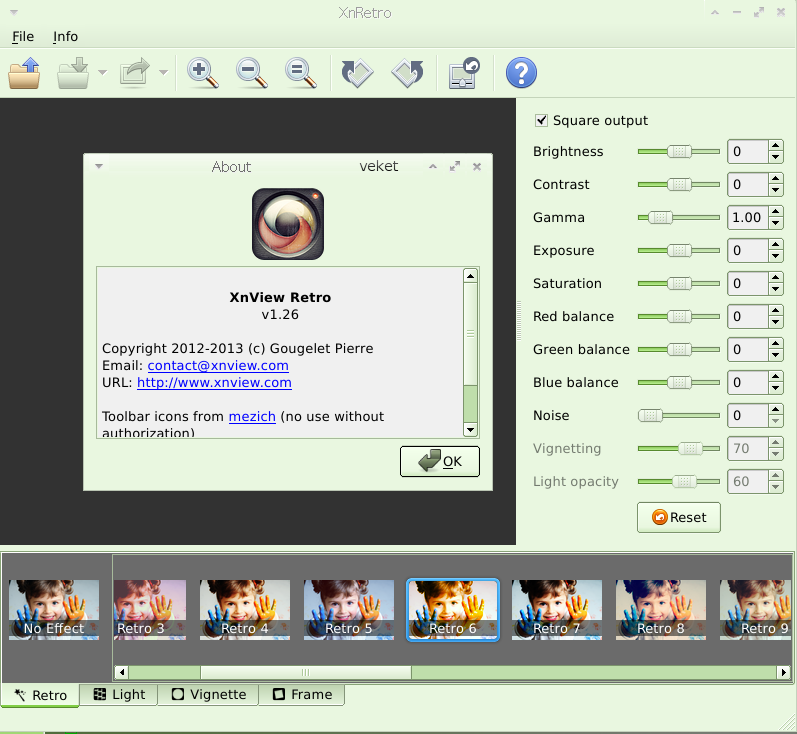Decrease Exposure with the down stepper arrow
The width and height of the screenshot is (797, 734).
click(x=775, y=256)
